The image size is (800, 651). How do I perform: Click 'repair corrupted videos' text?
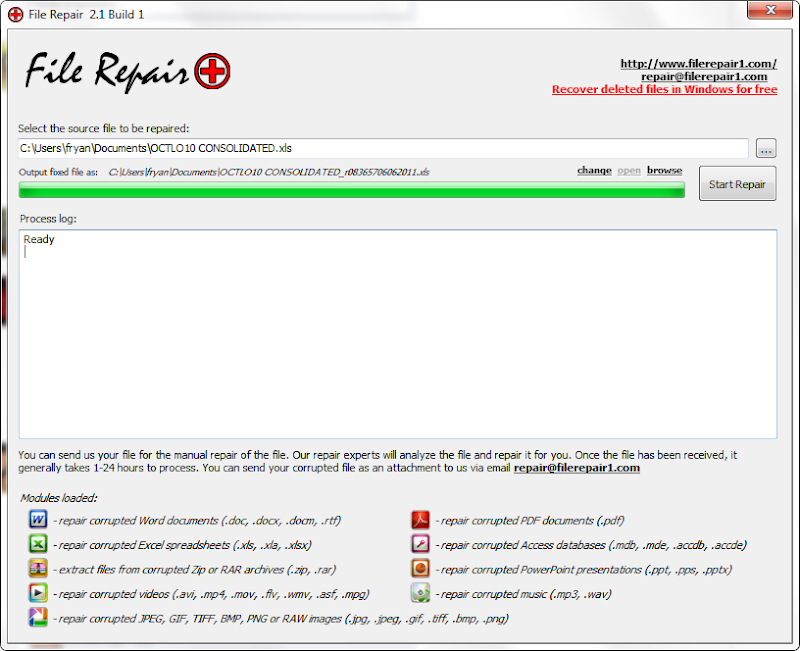pyautogui.click(x=211, y=594)
